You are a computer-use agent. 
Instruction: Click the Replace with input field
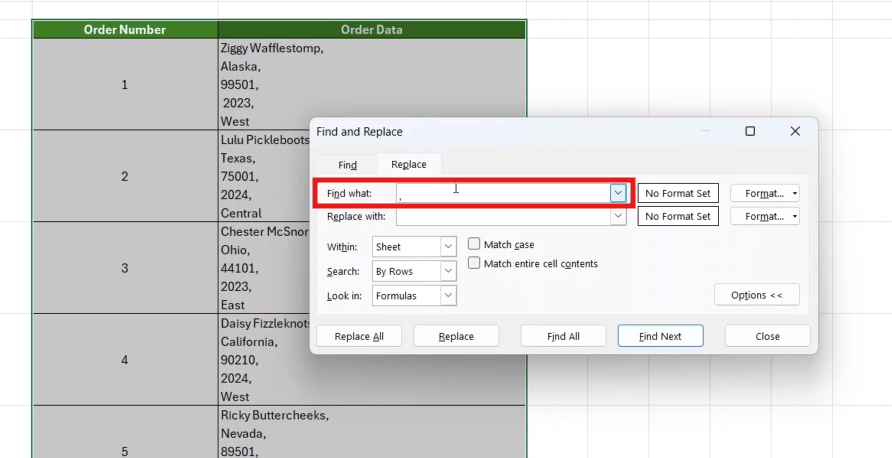coord(503,216)
